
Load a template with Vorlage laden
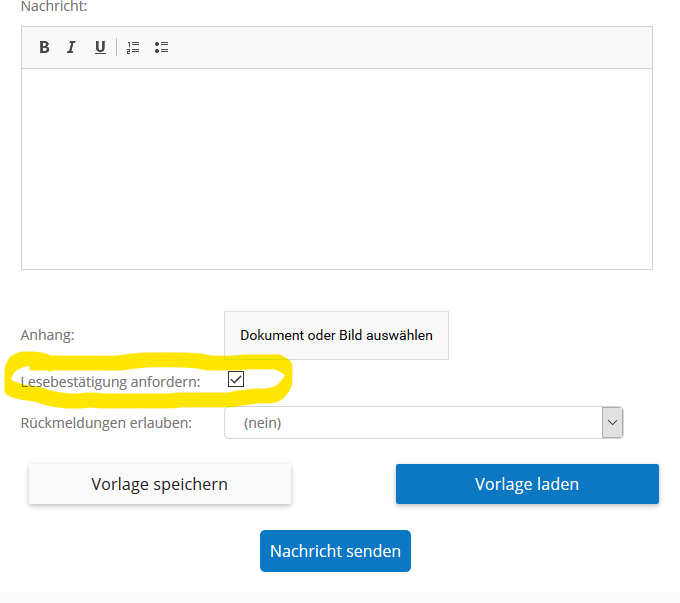pos(527,484)
